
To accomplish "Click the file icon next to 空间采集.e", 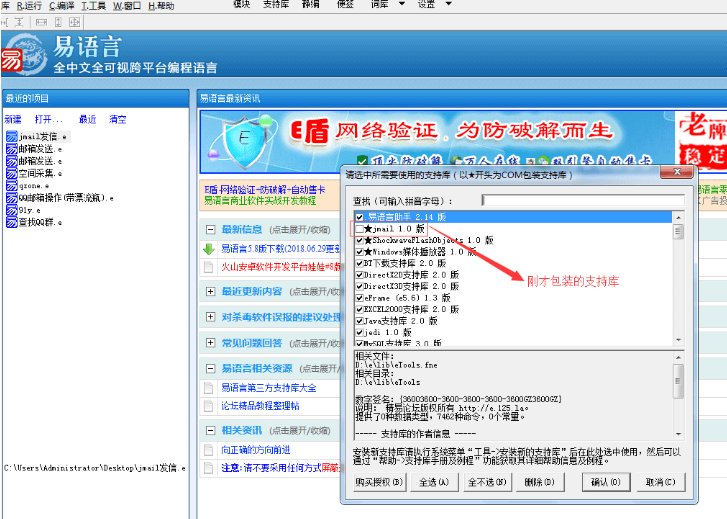I will 12,173.
